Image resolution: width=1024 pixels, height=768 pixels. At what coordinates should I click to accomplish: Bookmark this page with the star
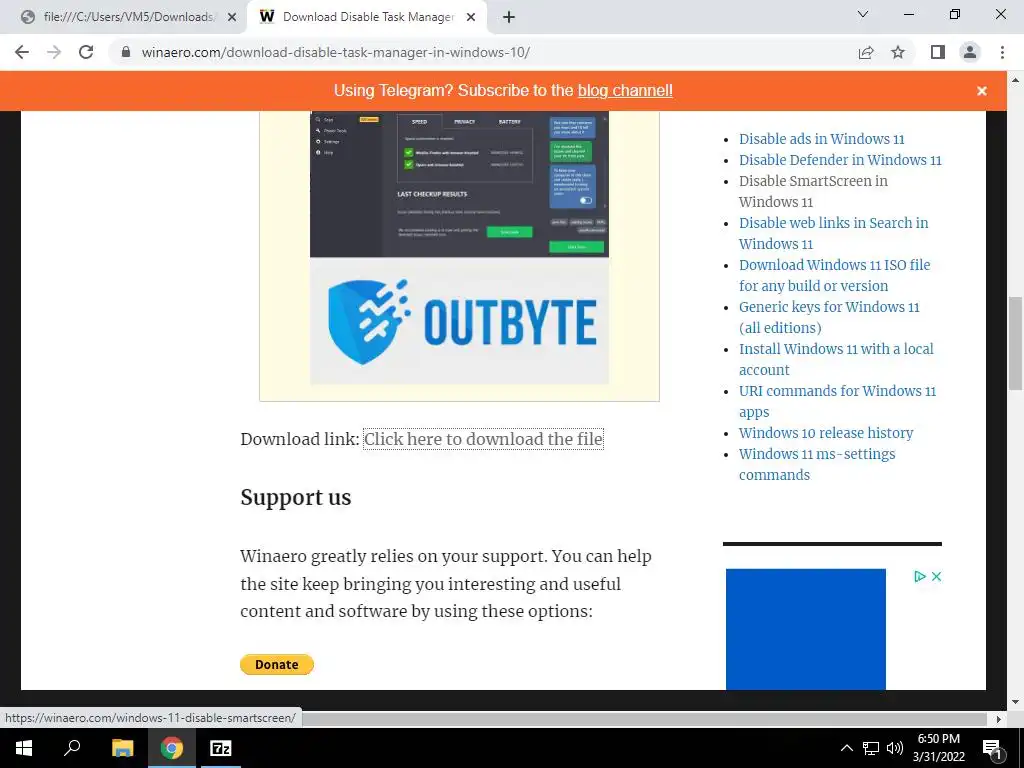pos(898,52)
